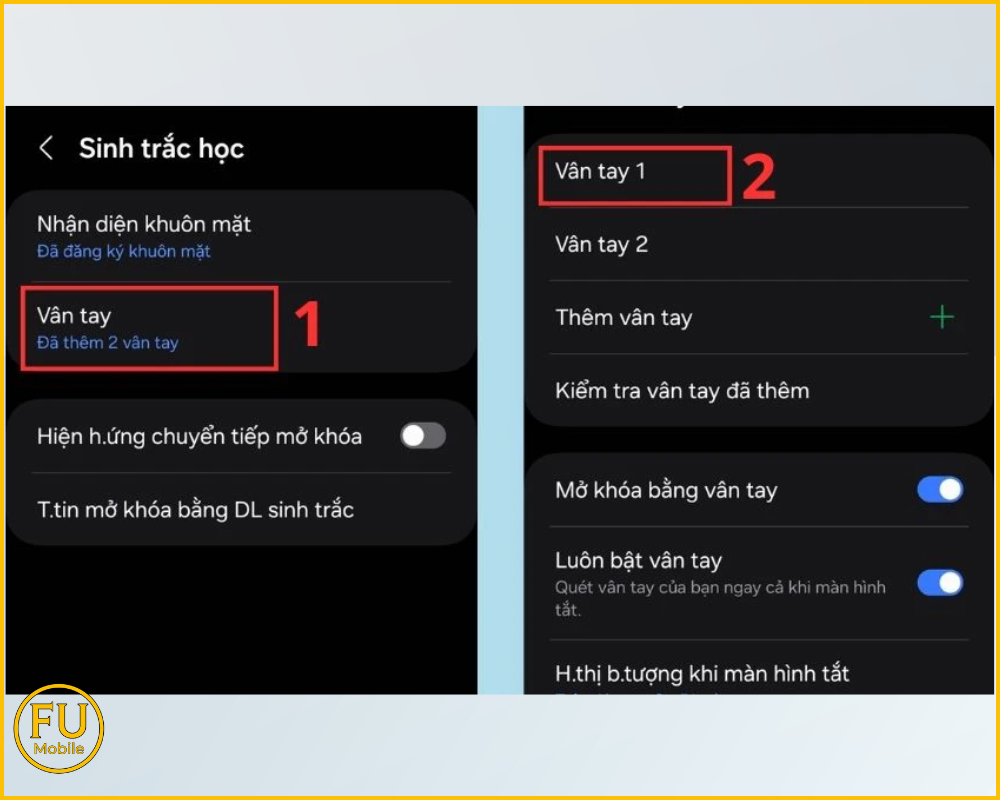1000x800 pixels.
Task: Click the Sinh trắc học page title
Action: [x=161, y=149]
